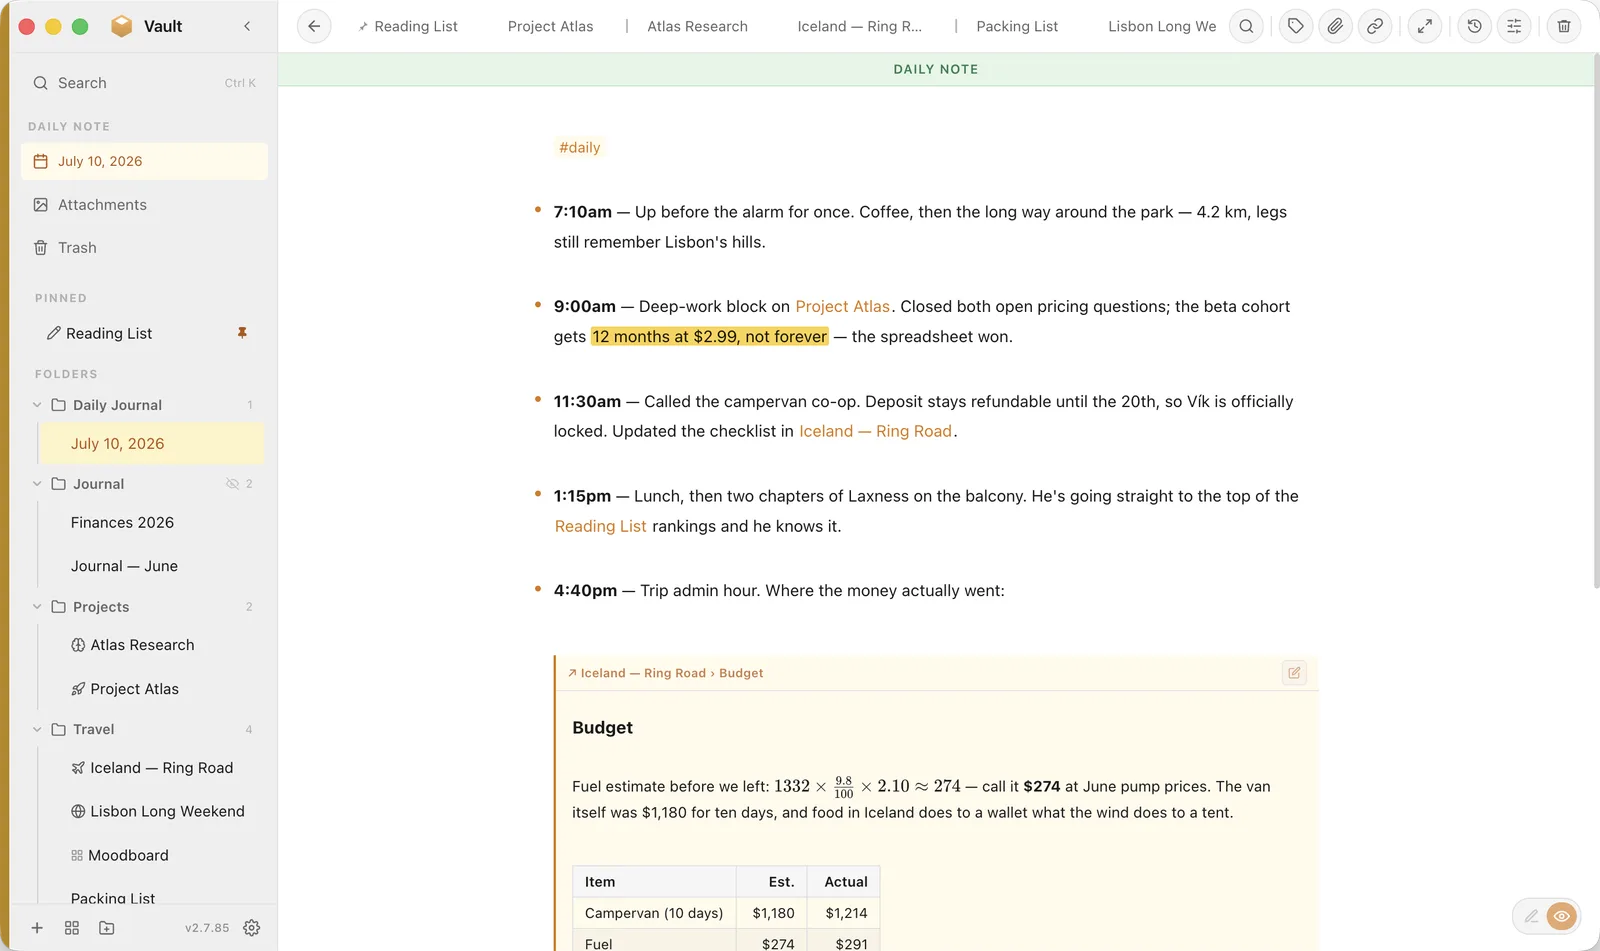This screenshot has width=1600, height=951.
Task: Open note properties sliders icon
Action: tap(1514, 27)
